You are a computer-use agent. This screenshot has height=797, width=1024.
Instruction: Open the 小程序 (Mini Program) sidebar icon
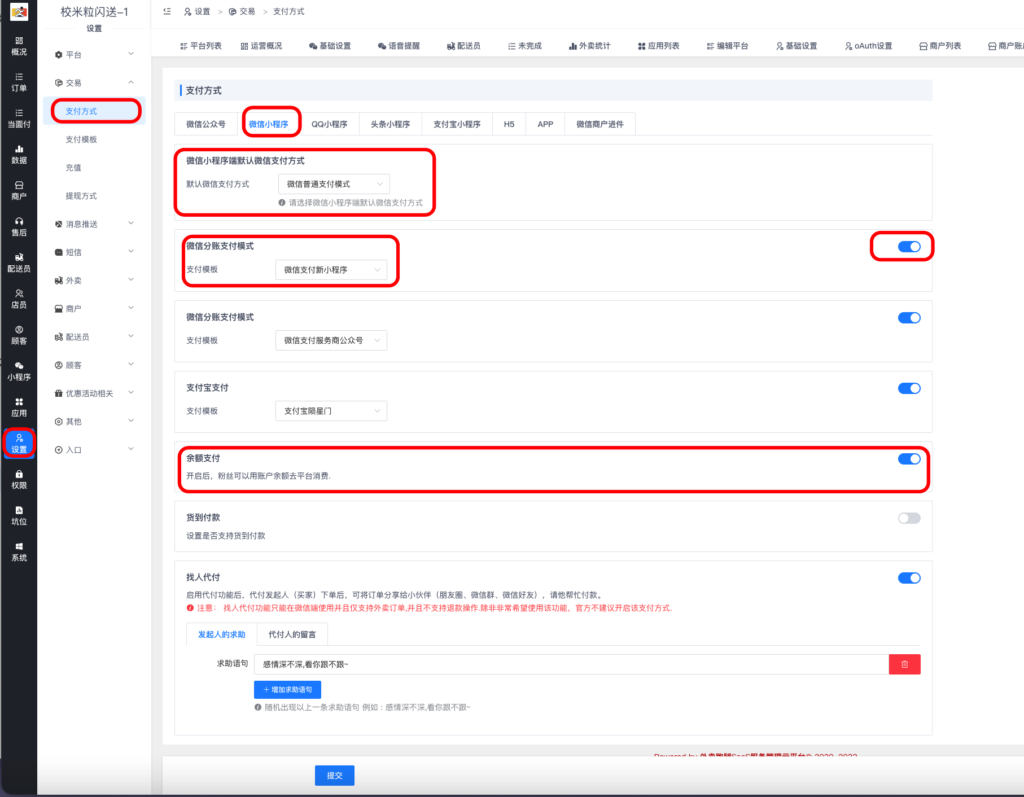(x=18, y=370)
